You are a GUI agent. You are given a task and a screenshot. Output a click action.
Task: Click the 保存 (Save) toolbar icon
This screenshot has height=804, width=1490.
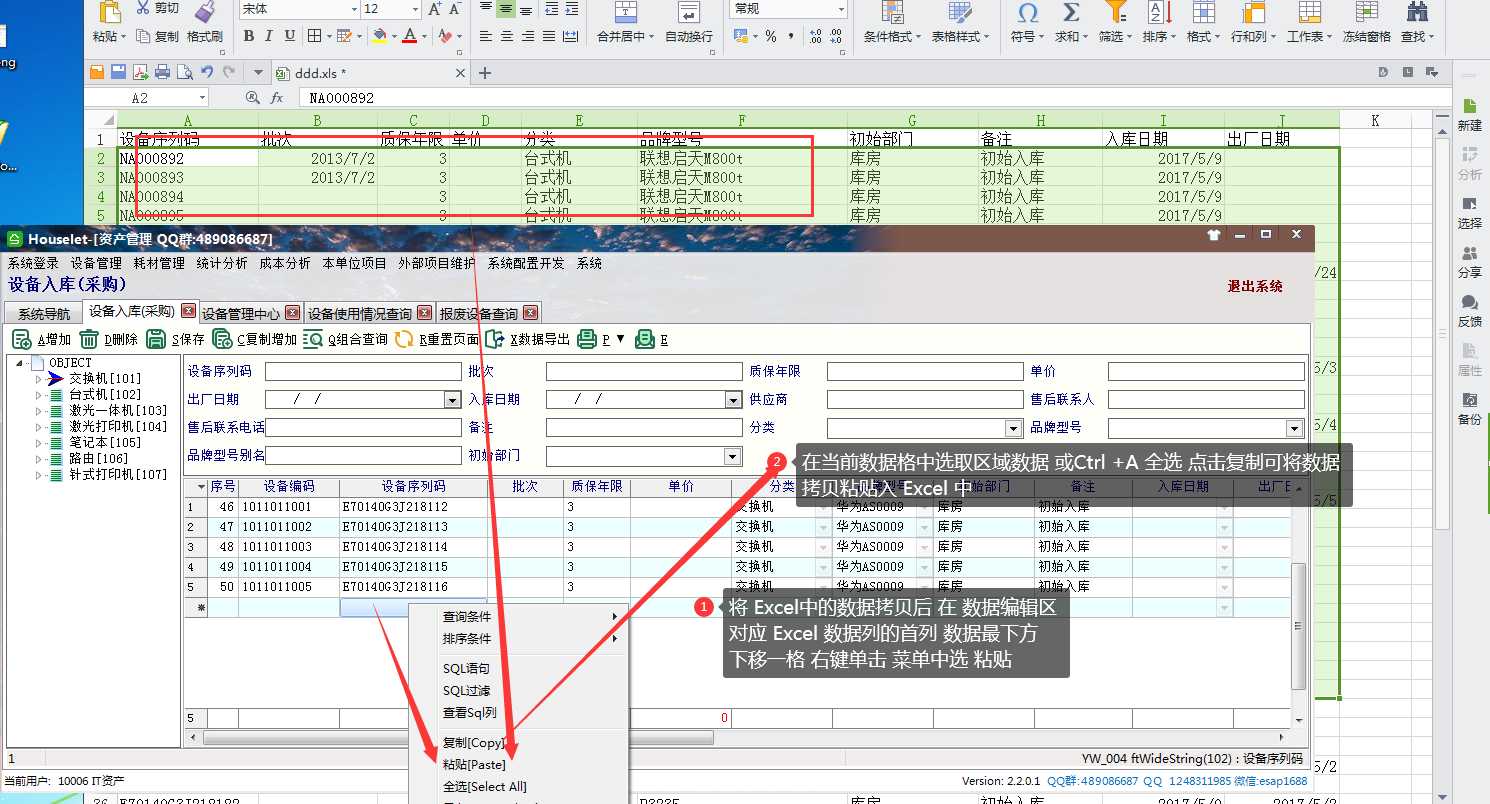[156, 339]
